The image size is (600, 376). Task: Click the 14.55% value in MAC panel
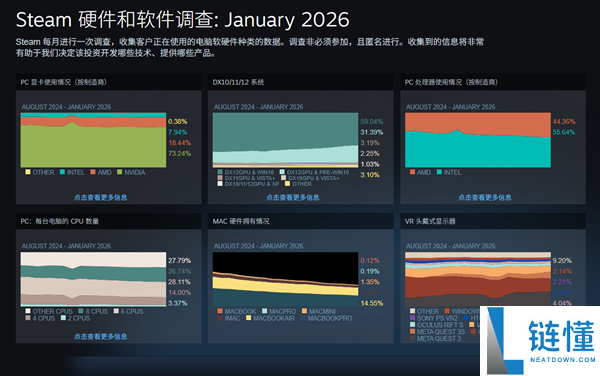tap(372, 303)
